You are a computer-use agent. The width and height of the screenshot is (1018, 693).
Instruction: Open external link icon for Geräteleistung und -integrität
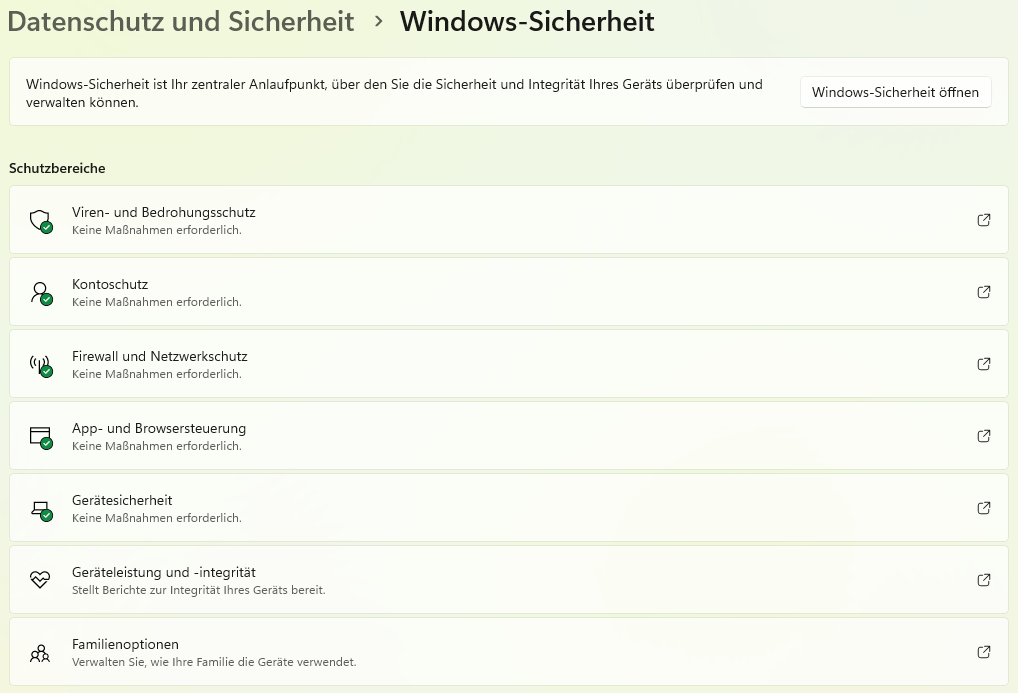click(x=984, y=580)
